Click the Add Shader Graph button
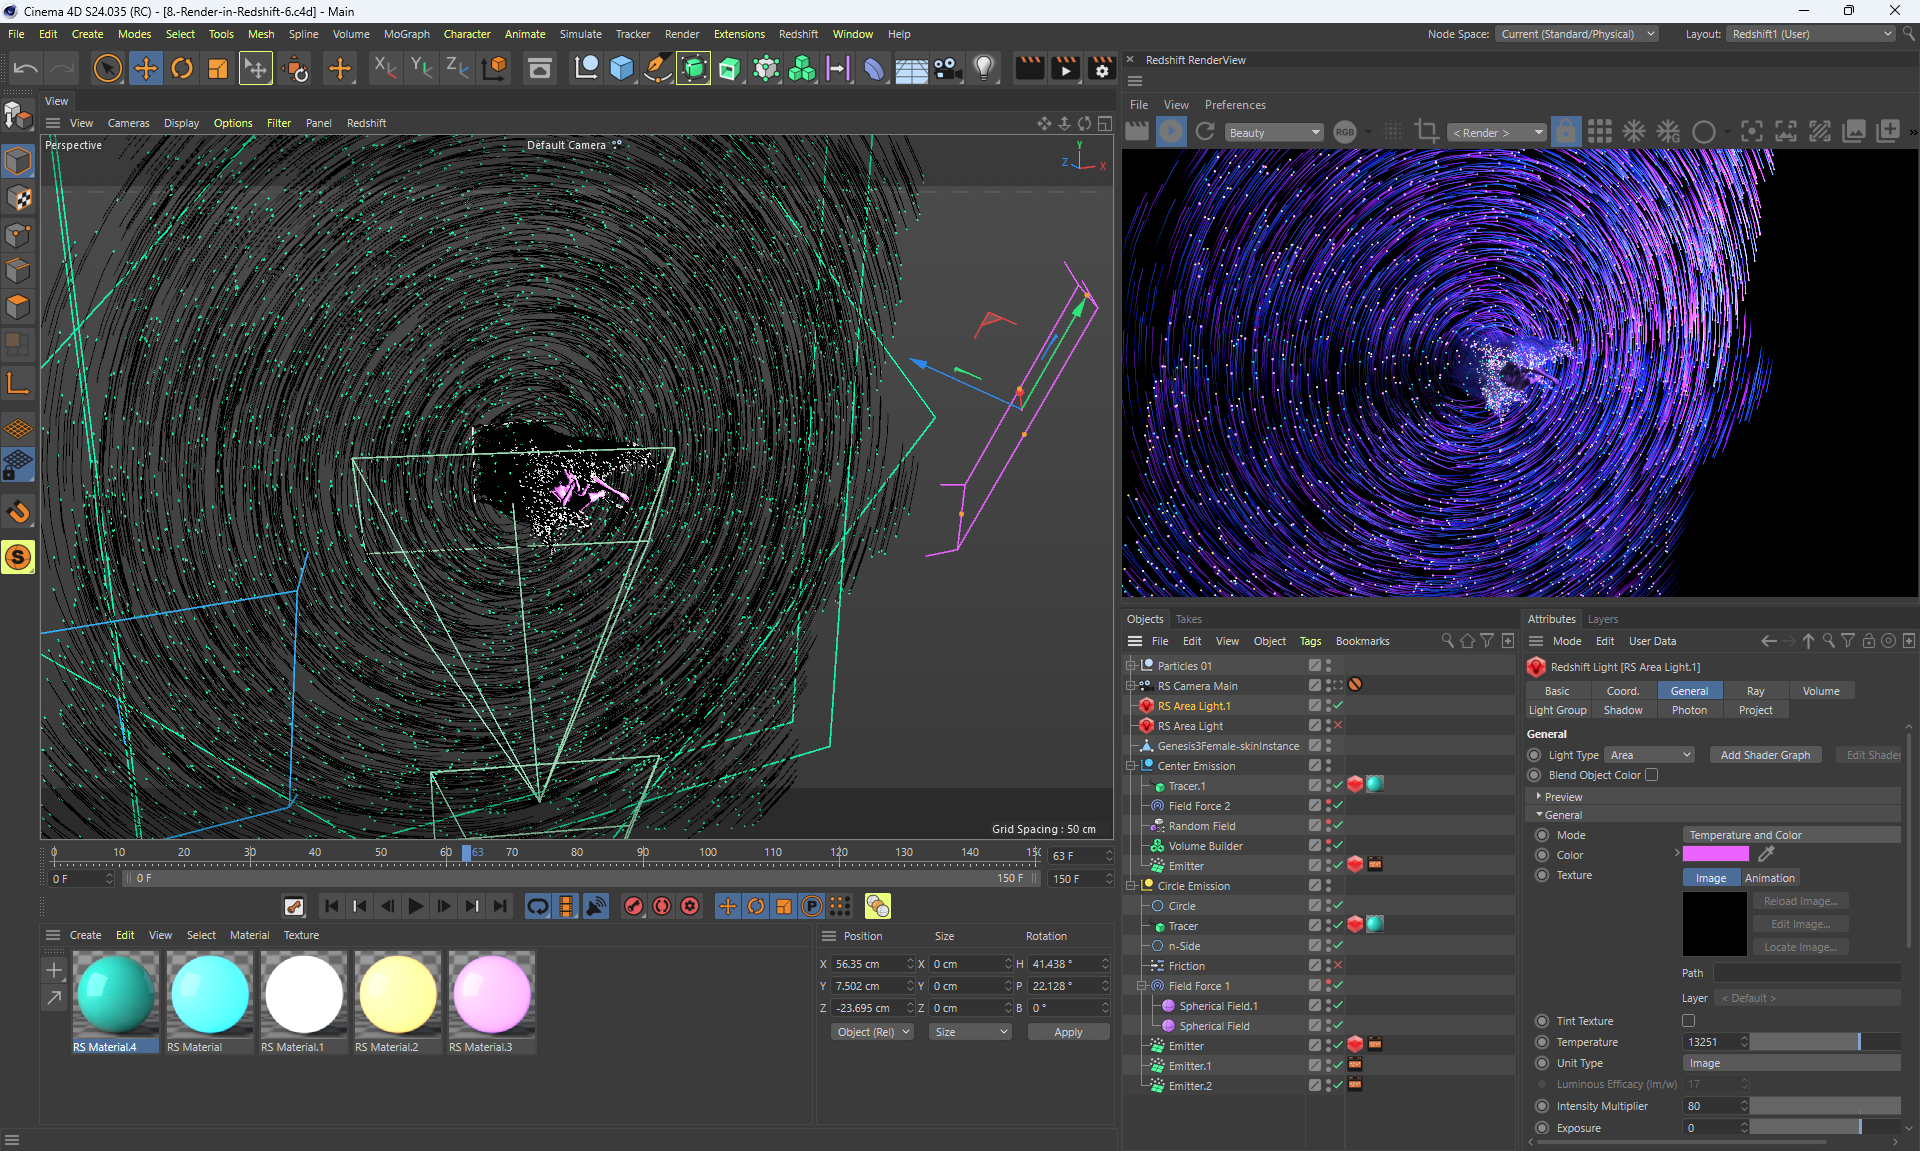Image resolution: width=1920 pixels, height=1151 pixels. 1765,755
